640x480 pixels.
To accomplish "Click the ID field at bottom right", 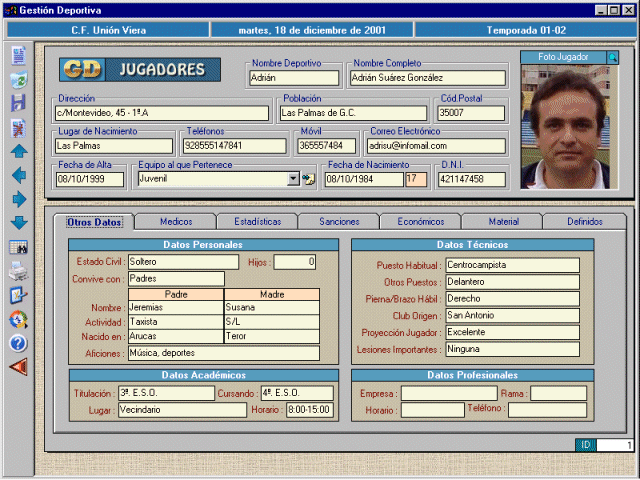I will coord(615,445).
